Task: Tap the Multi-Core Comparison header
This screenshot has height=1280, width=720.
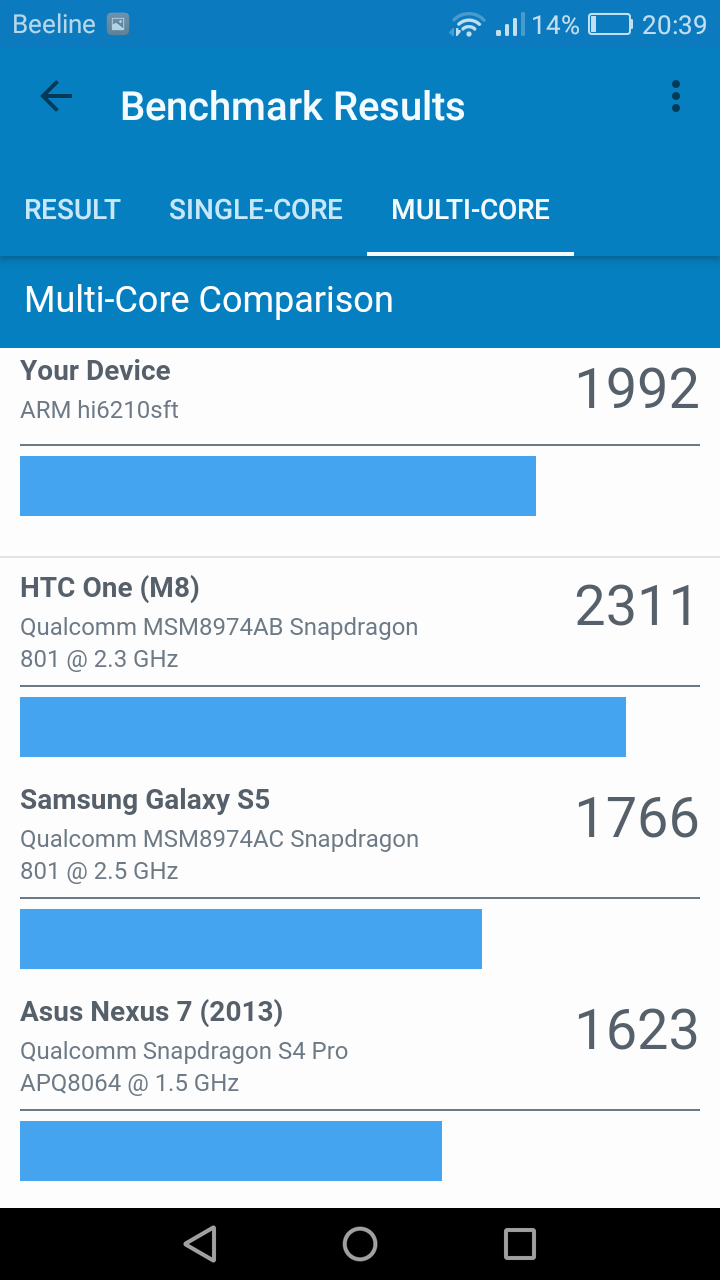Action: coord(209,300)
